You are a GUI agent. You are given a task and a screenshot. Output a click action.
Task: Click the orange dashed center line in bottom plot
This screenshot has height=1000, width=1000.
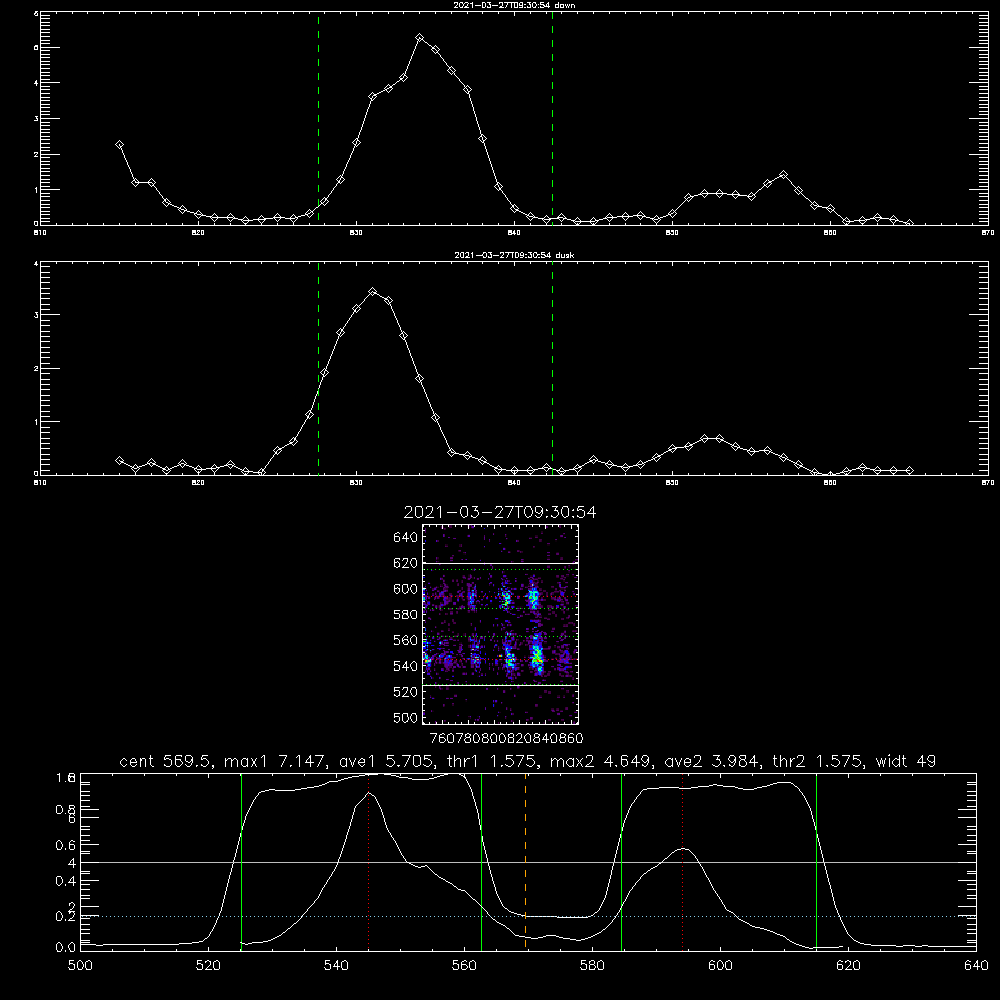point(526,861)
